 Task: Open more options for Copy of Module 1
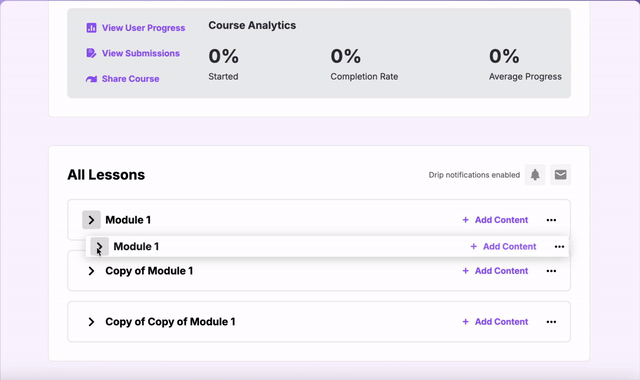[x=551, y=271]
